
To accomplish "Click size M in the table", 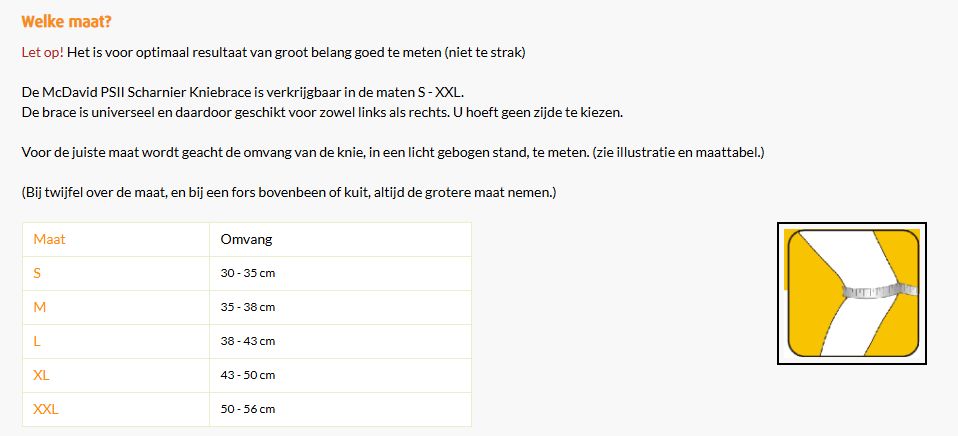I will (40, 307).
